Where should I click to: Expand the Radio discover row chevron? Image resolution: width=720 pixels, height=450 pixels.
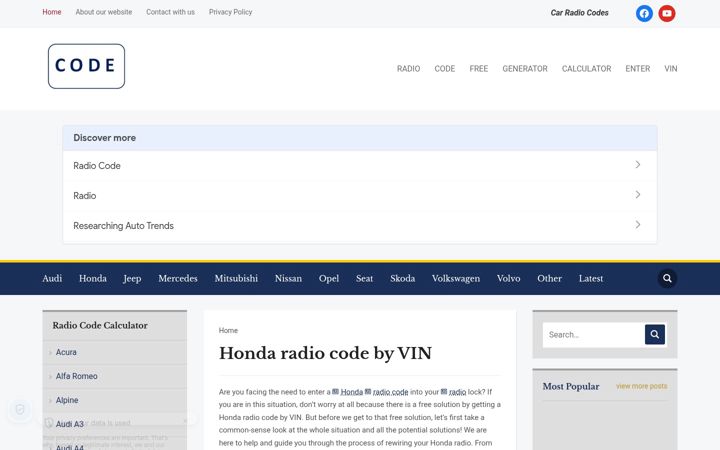(x=638, y=195)
